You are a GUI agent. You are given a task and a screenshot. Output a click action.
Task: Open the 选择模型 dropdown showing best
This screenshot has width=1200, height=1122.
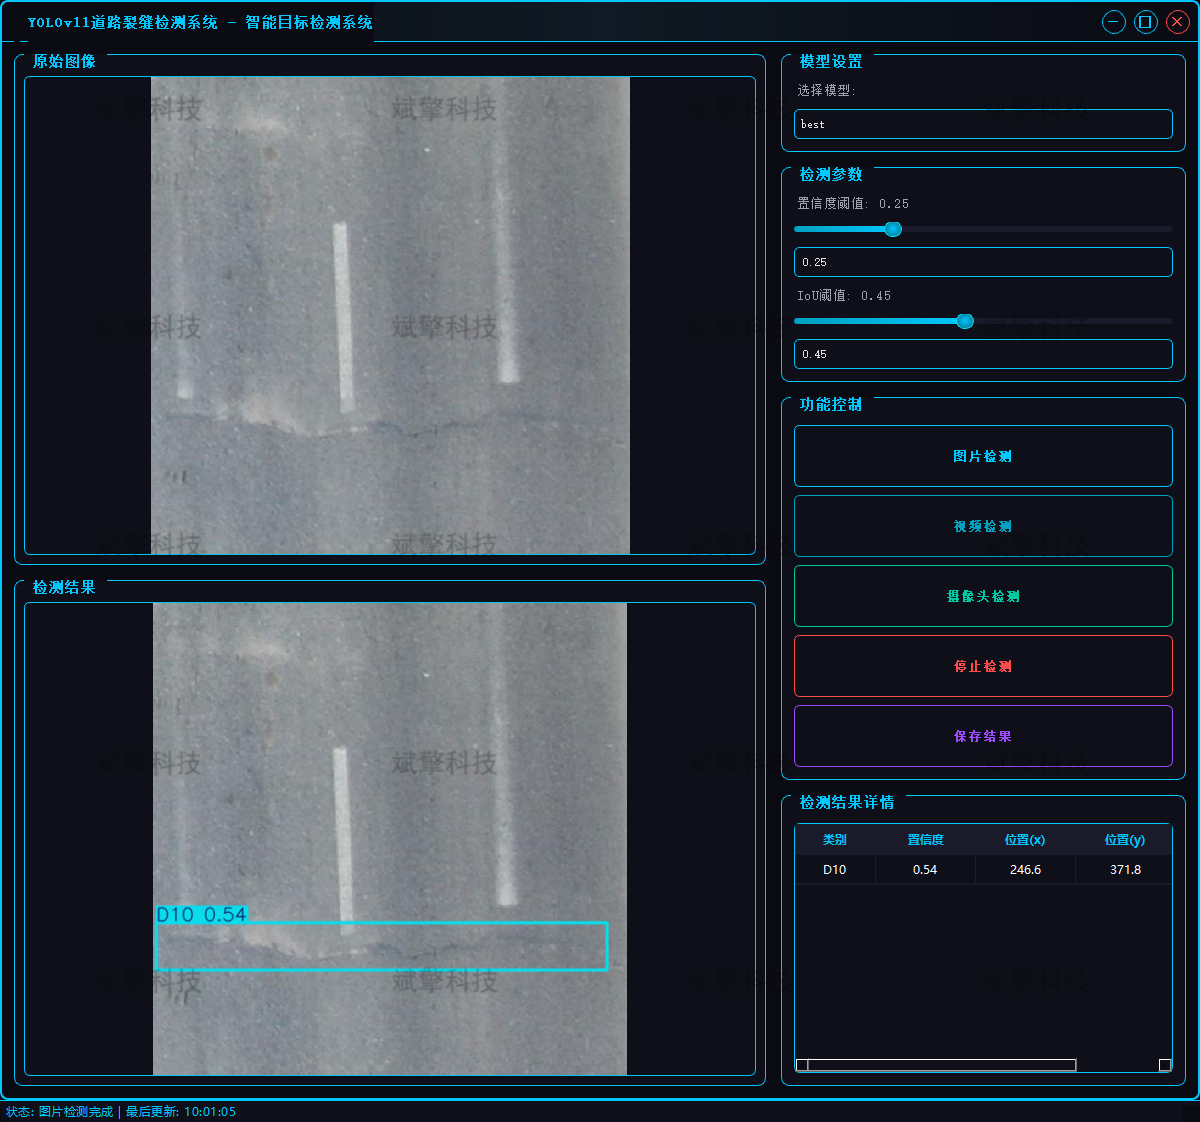(983, 124)
